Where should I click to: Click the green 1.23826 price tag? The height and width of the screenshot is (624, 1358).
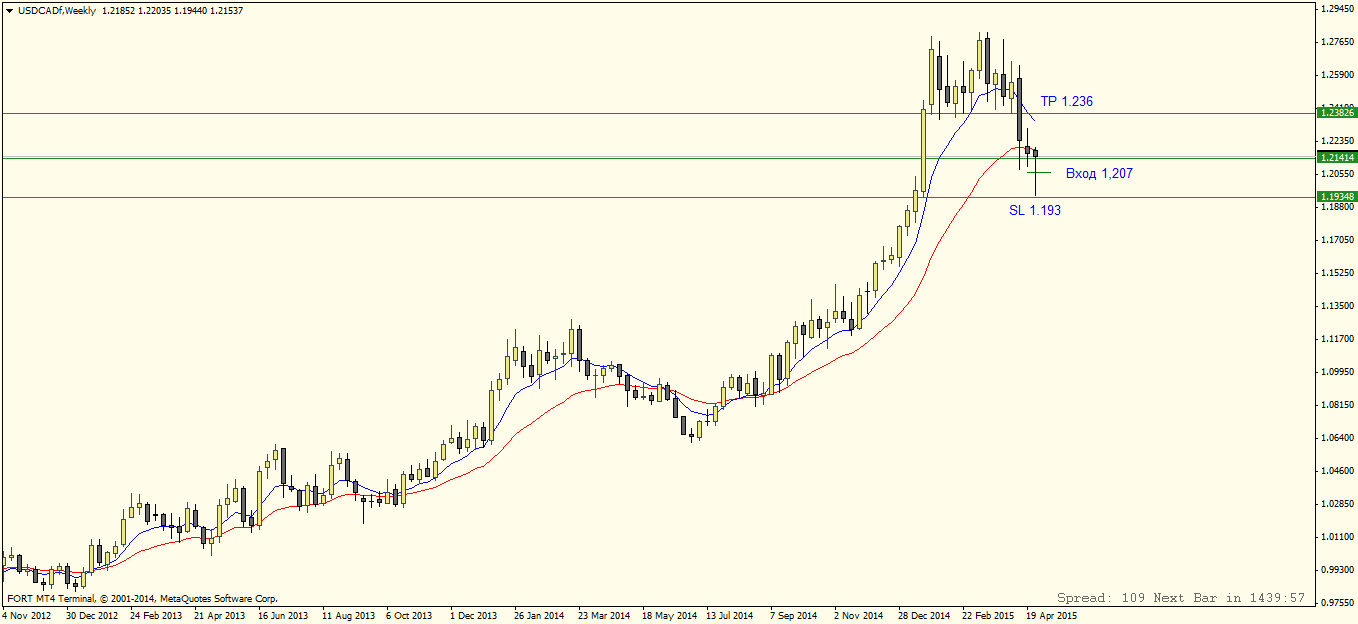point(1337,114)
